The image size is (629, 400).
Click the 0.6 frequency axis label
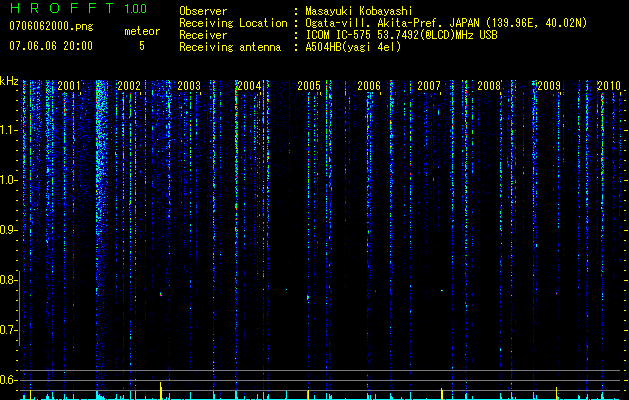click(x=8, y=380)
